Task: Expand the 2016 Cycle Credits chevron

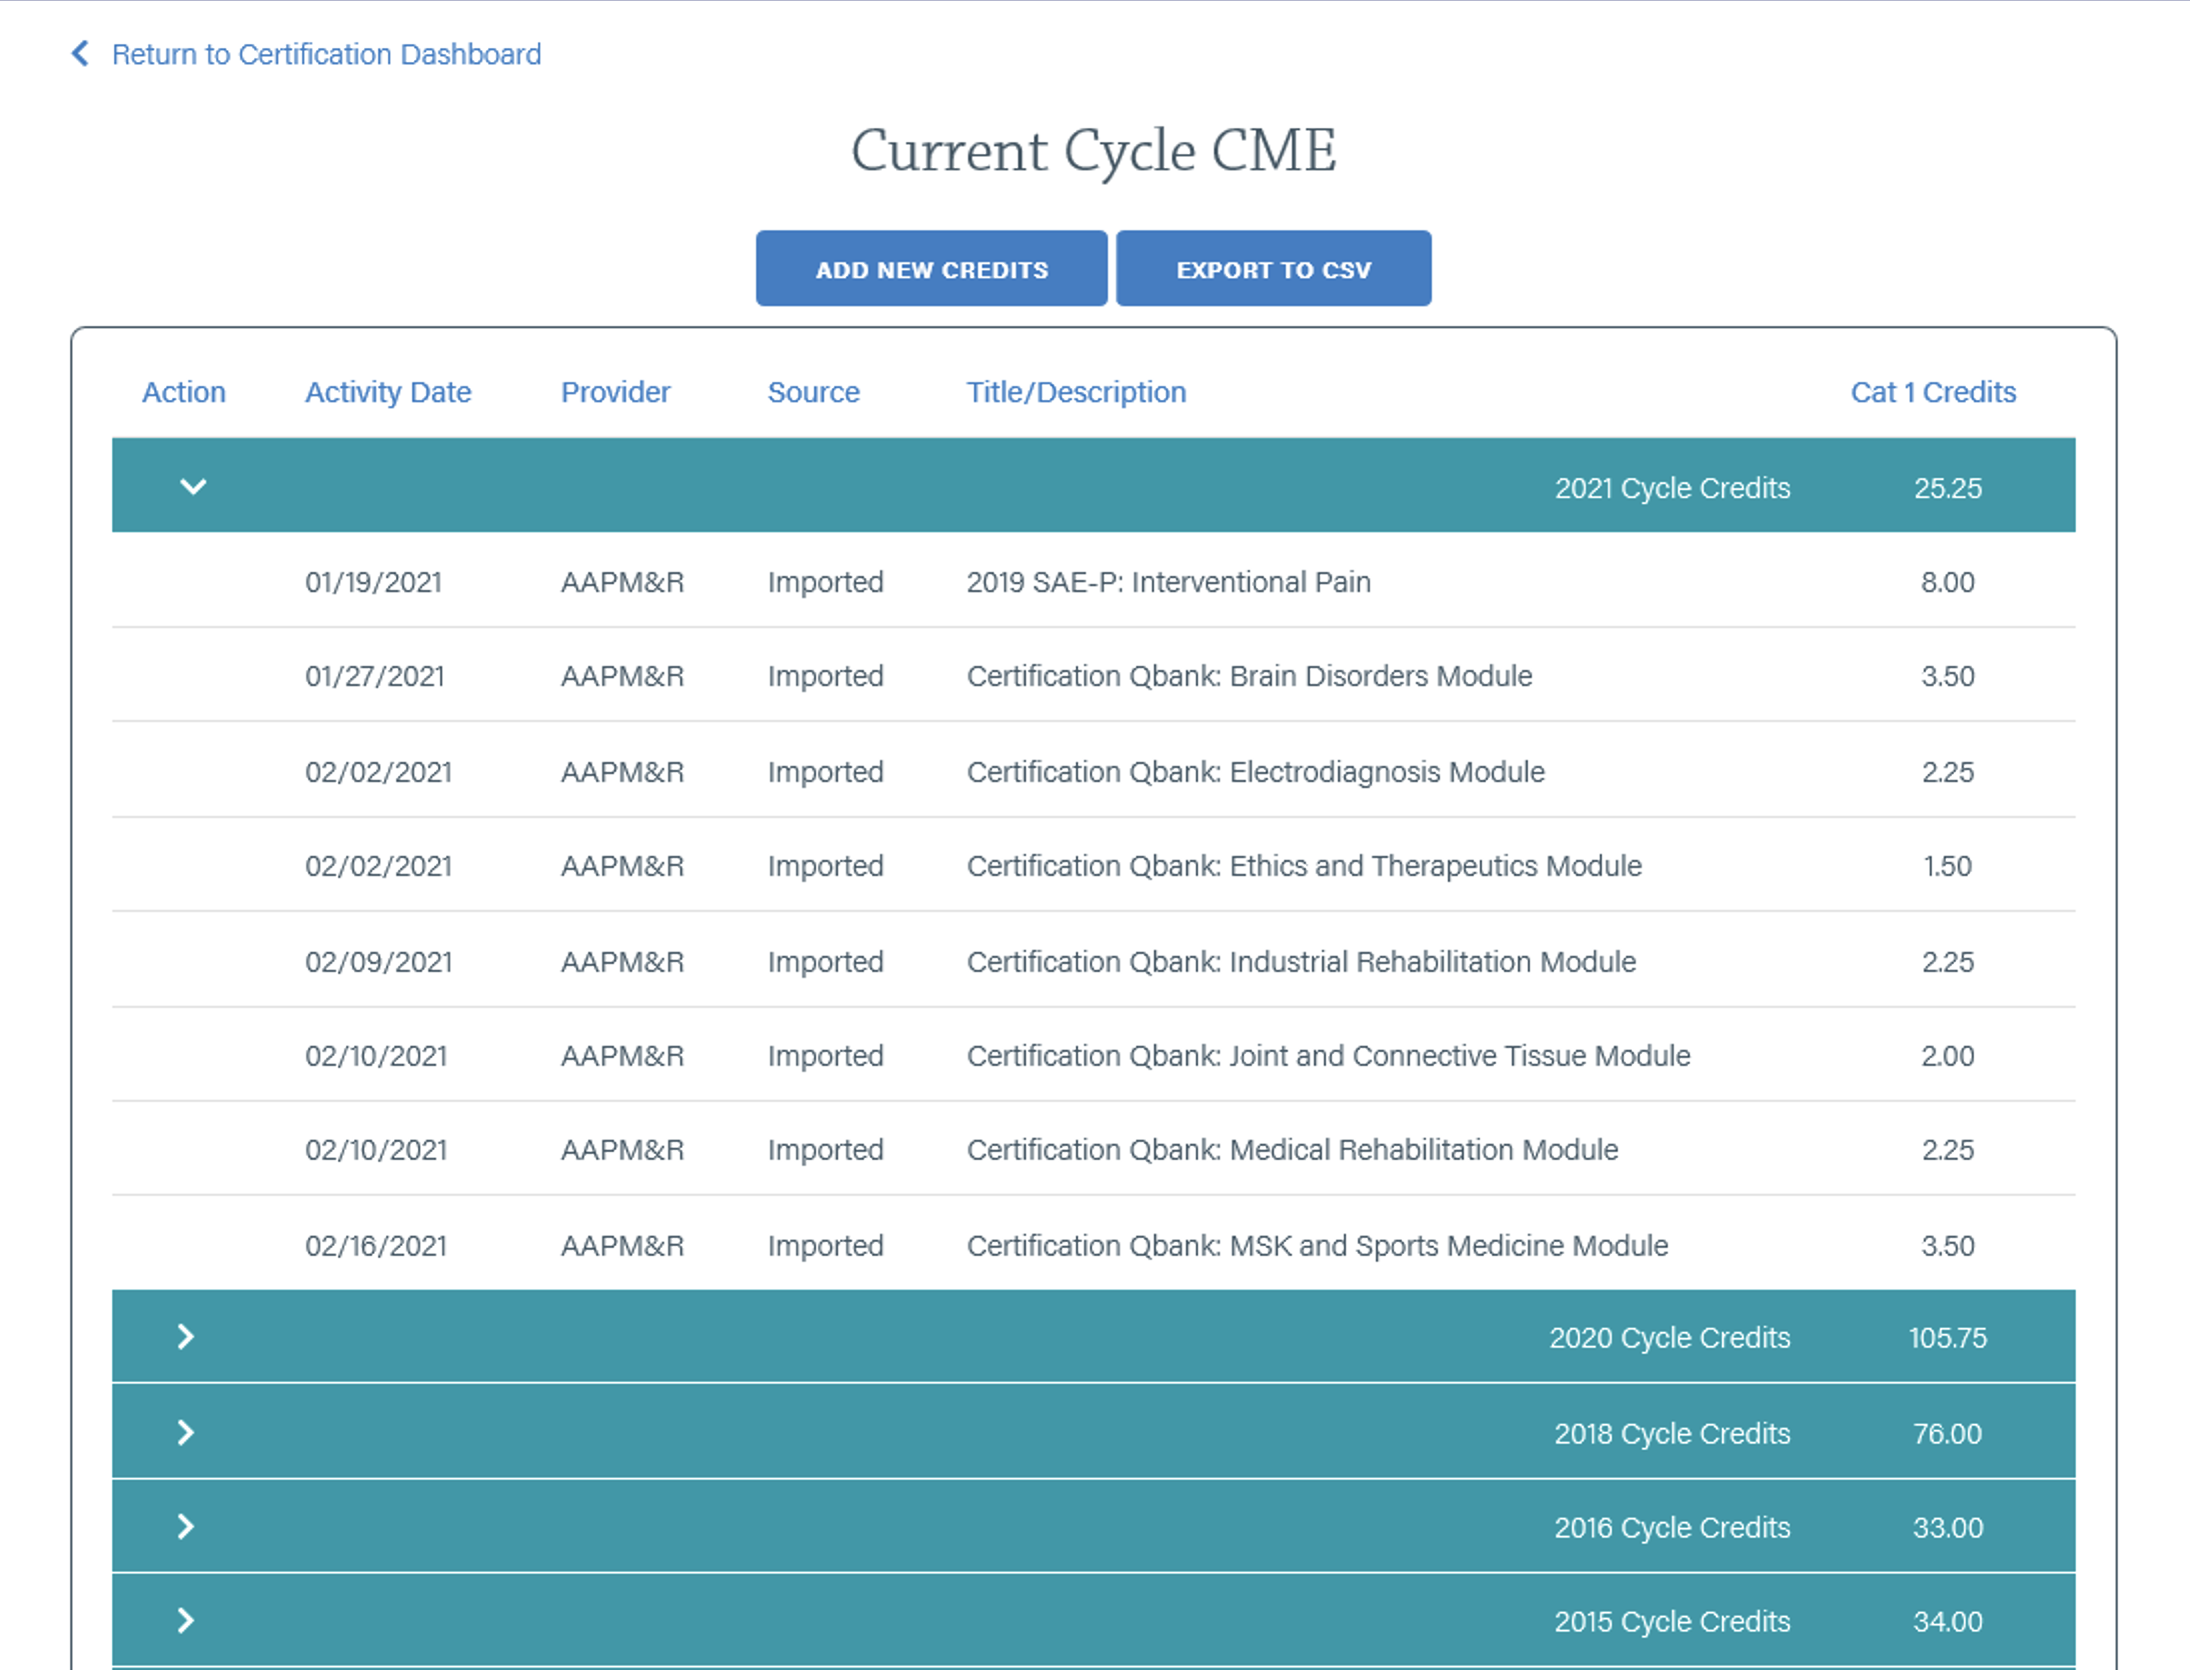Action: point(185,1526)
